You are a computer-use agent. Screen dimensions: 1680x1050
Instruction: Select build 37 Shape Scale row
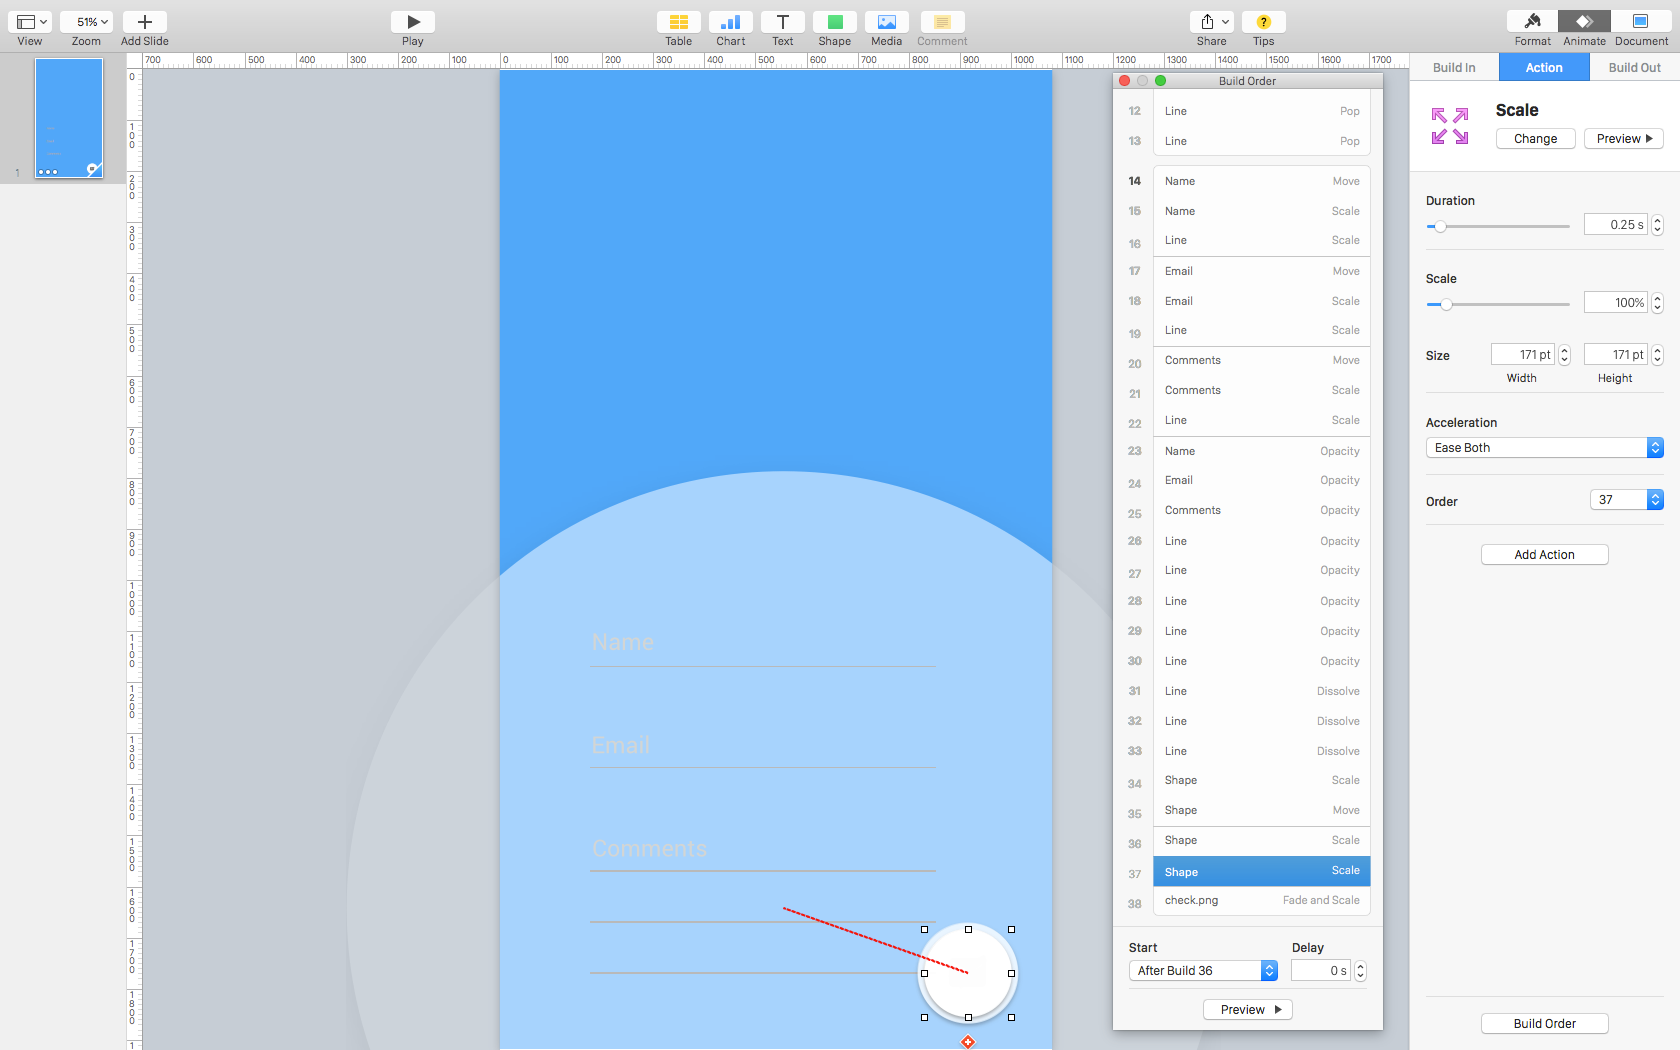click(x=1262, y=871)
